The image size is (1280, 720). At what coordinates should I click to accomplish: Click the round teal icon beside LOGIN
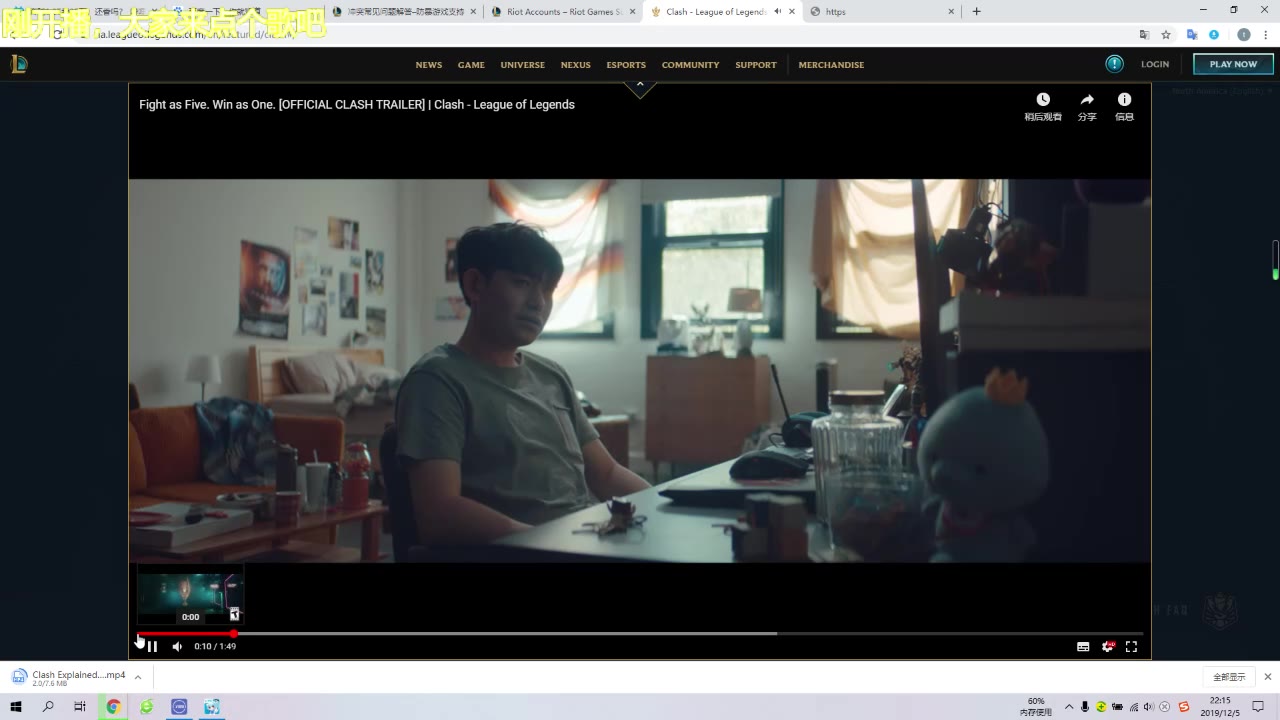click(x=1114, y=64)
